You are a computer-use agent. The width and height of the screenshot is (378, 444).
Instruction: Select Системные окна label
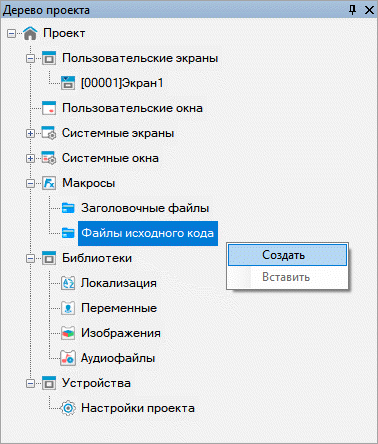[110, 158]
